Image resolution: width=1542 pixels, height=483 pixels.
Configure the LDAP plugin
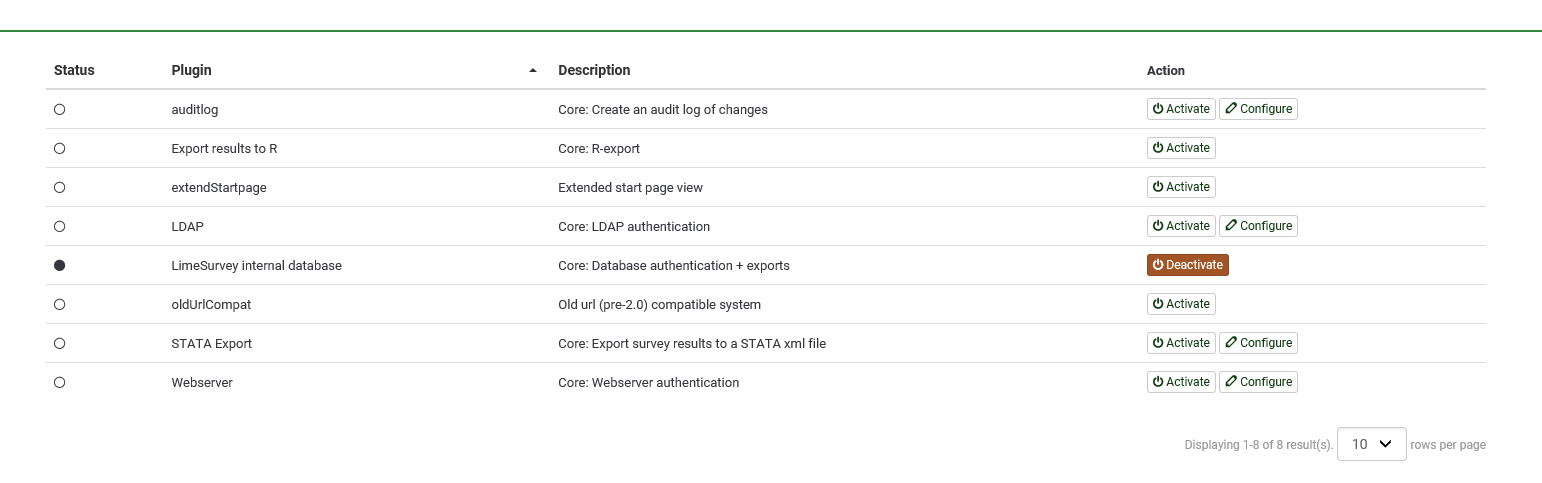pyautogui.click(x=1258, y=226)
